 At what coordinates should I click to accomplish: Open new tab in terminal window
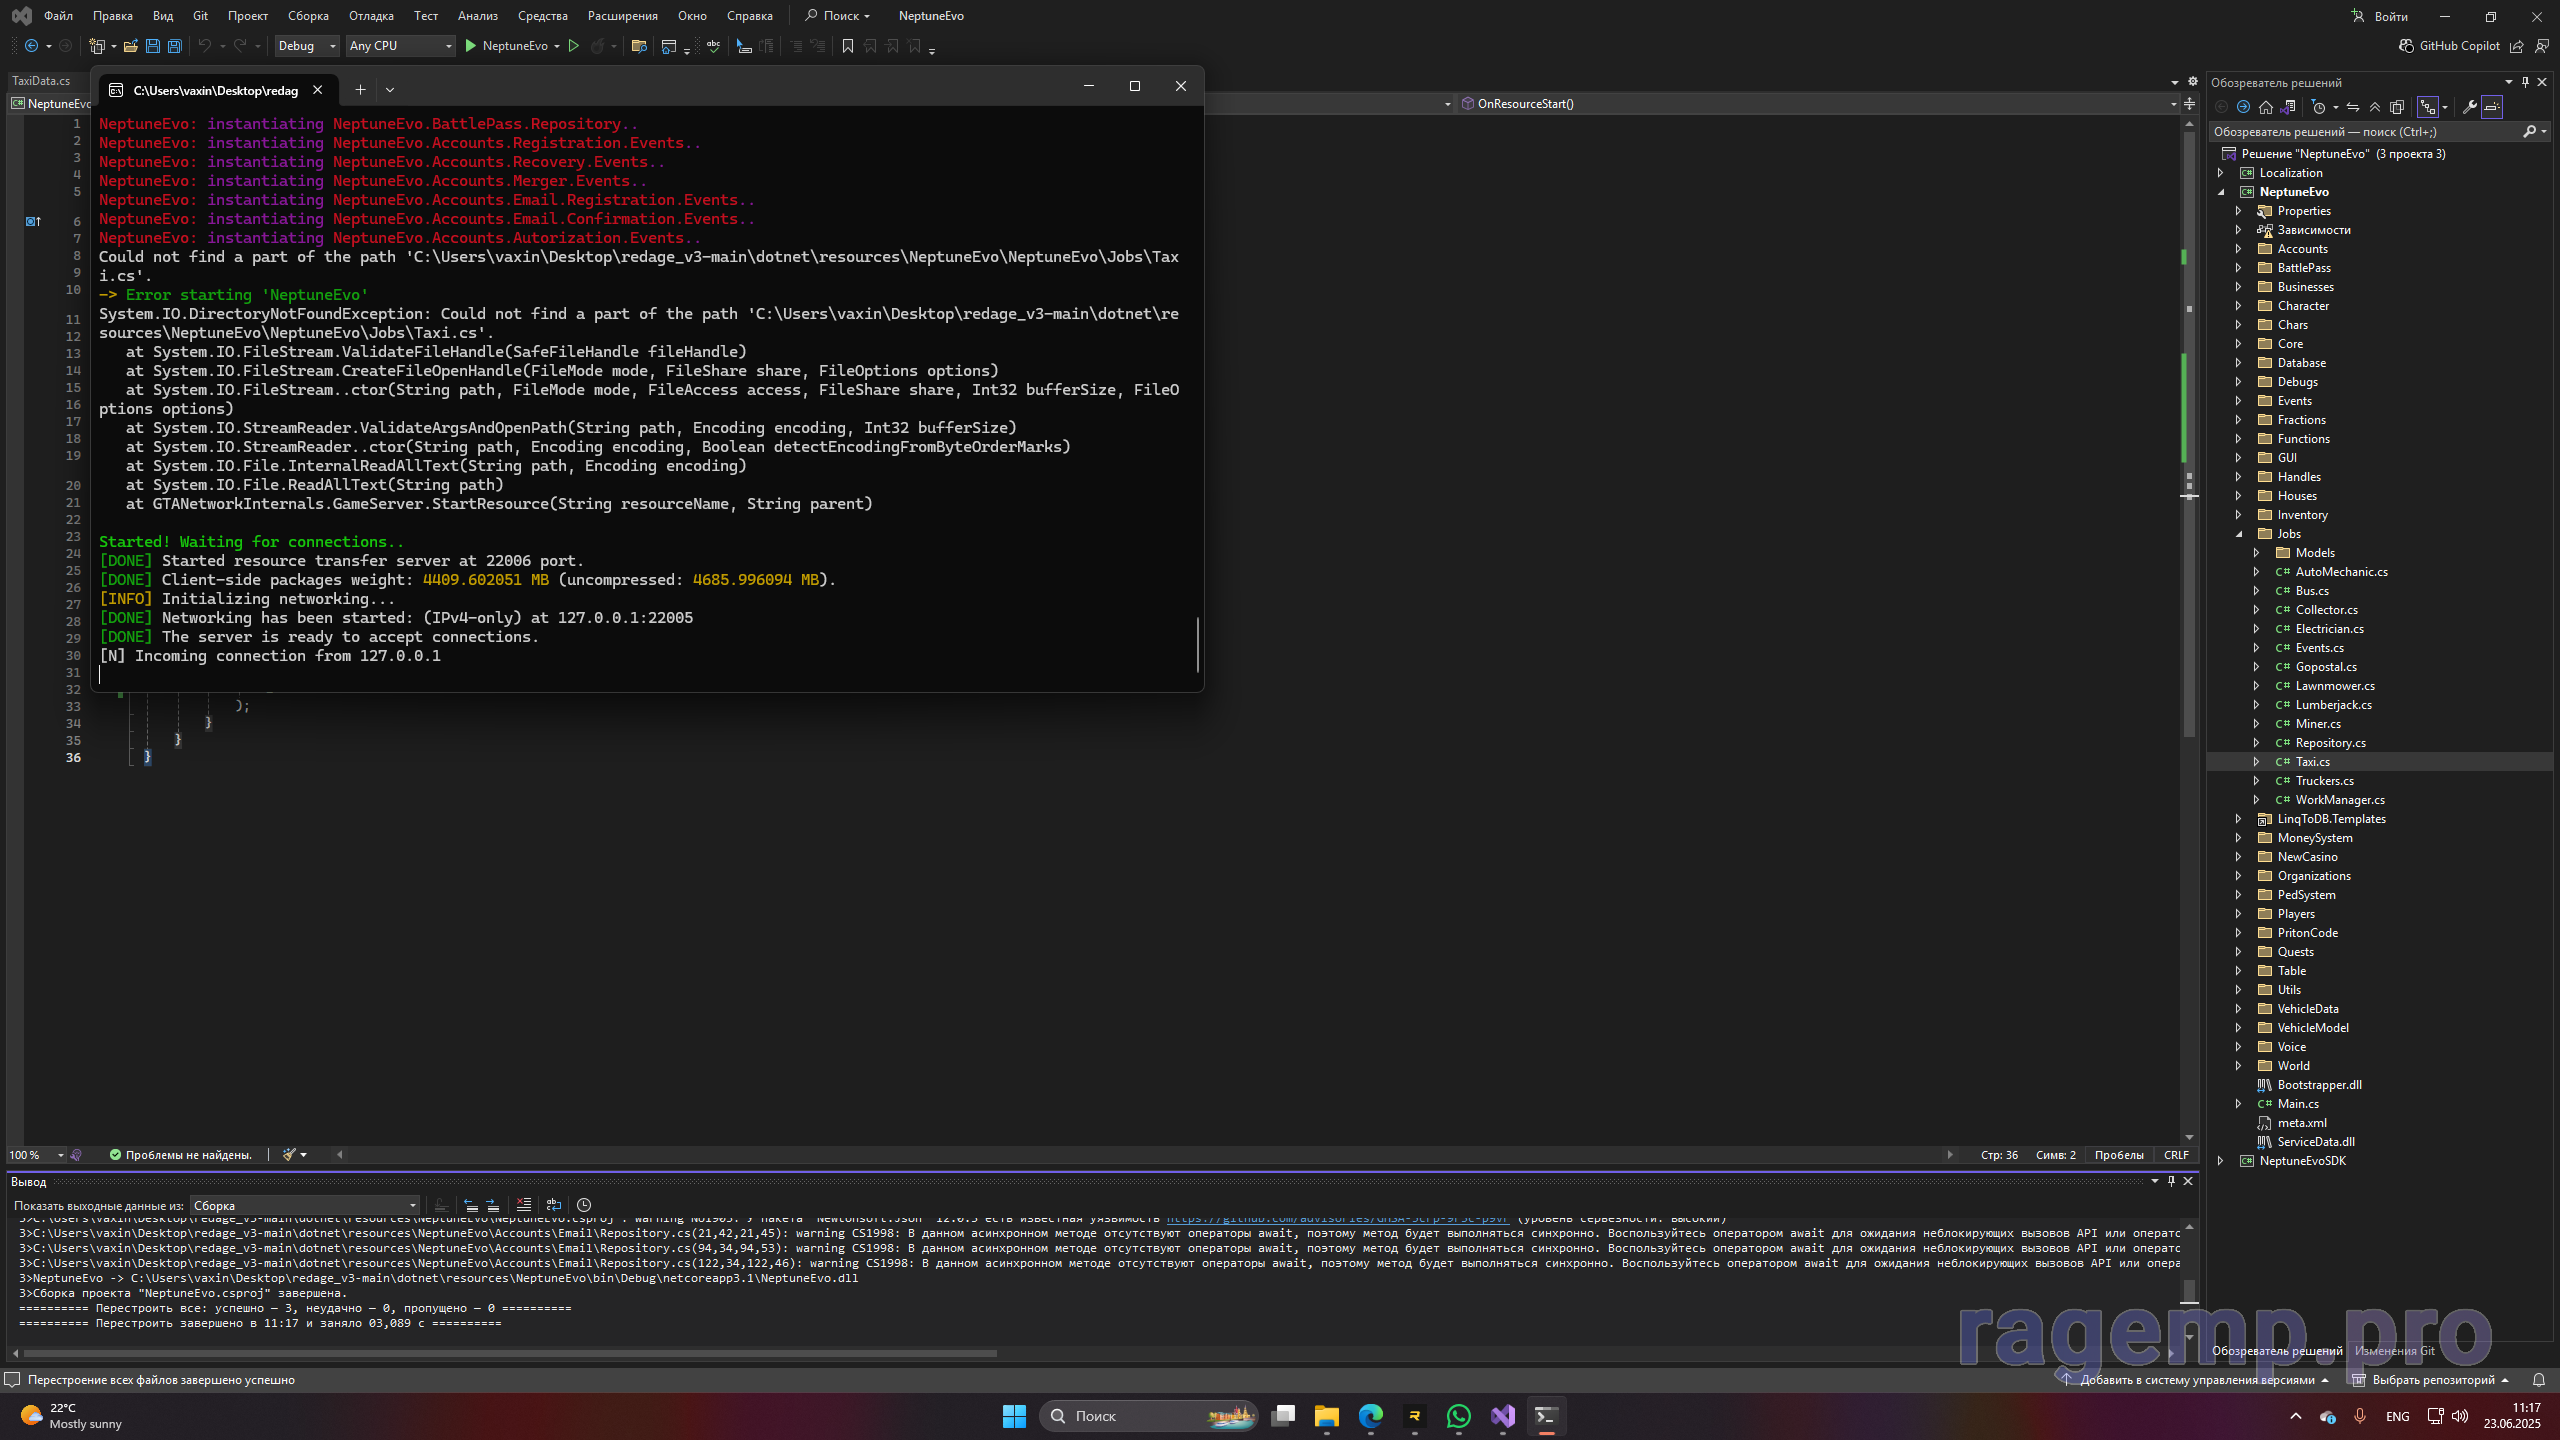(360, 90)
